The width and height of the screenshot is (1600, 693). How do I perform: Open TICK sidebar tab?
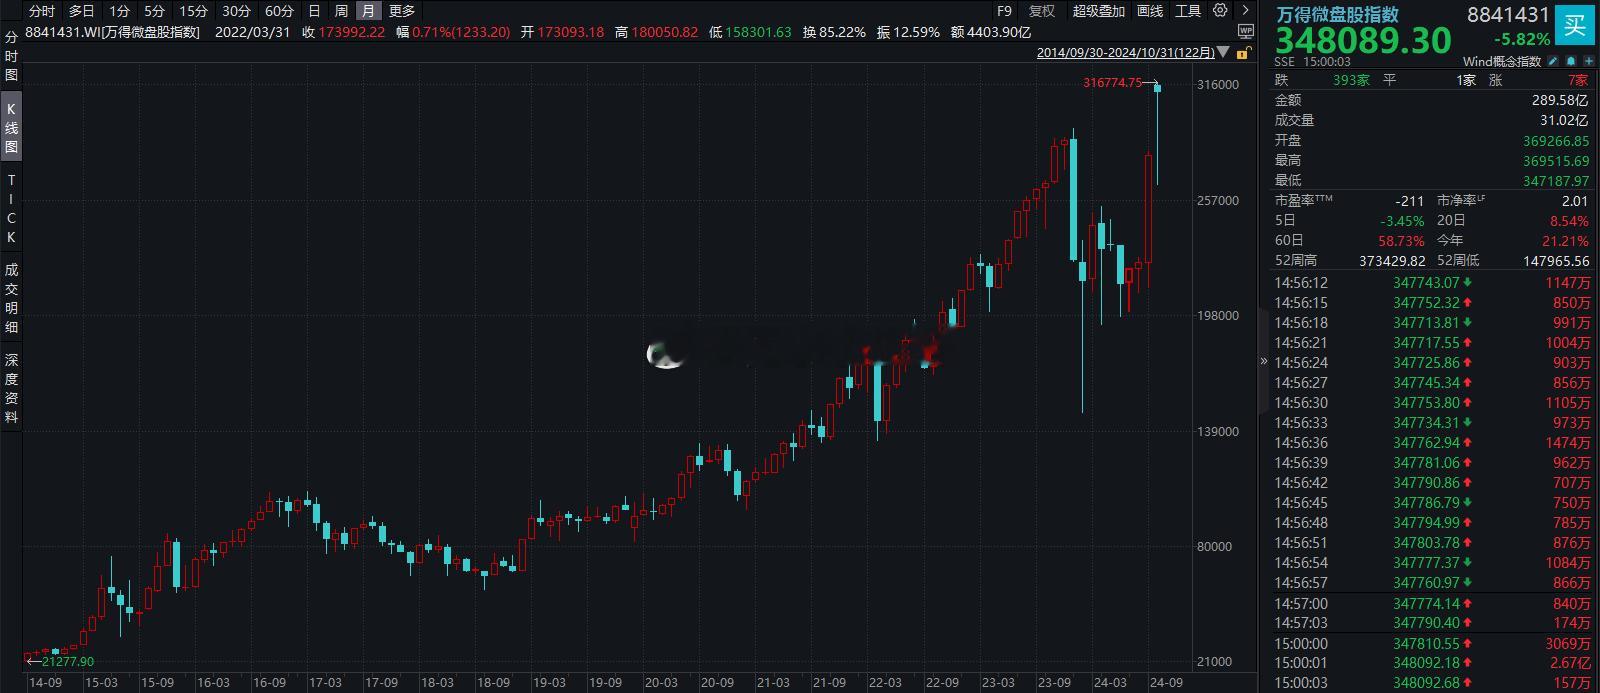(x=11, y=209)
